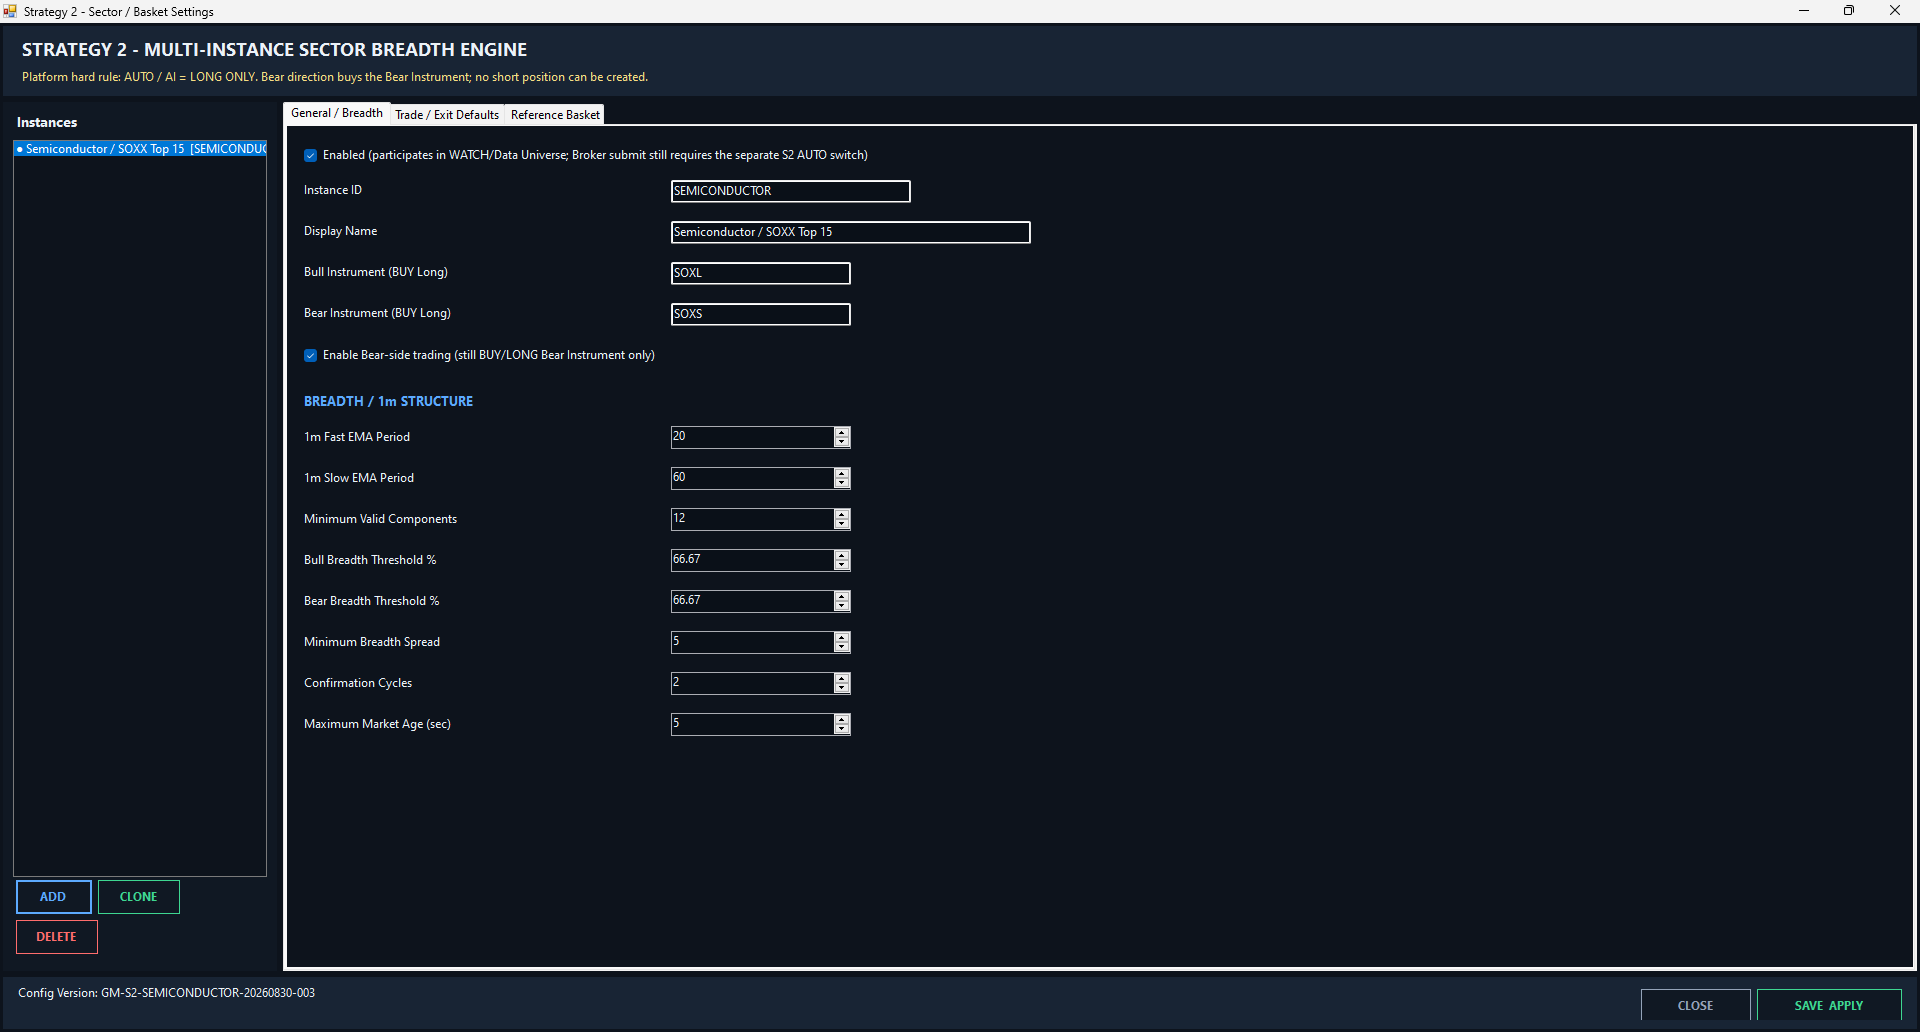Toggle the Enable Bear-side trading checkbox
Image resolution: width=1920 pixels, height=1032 pixels.
coord(311,355)
